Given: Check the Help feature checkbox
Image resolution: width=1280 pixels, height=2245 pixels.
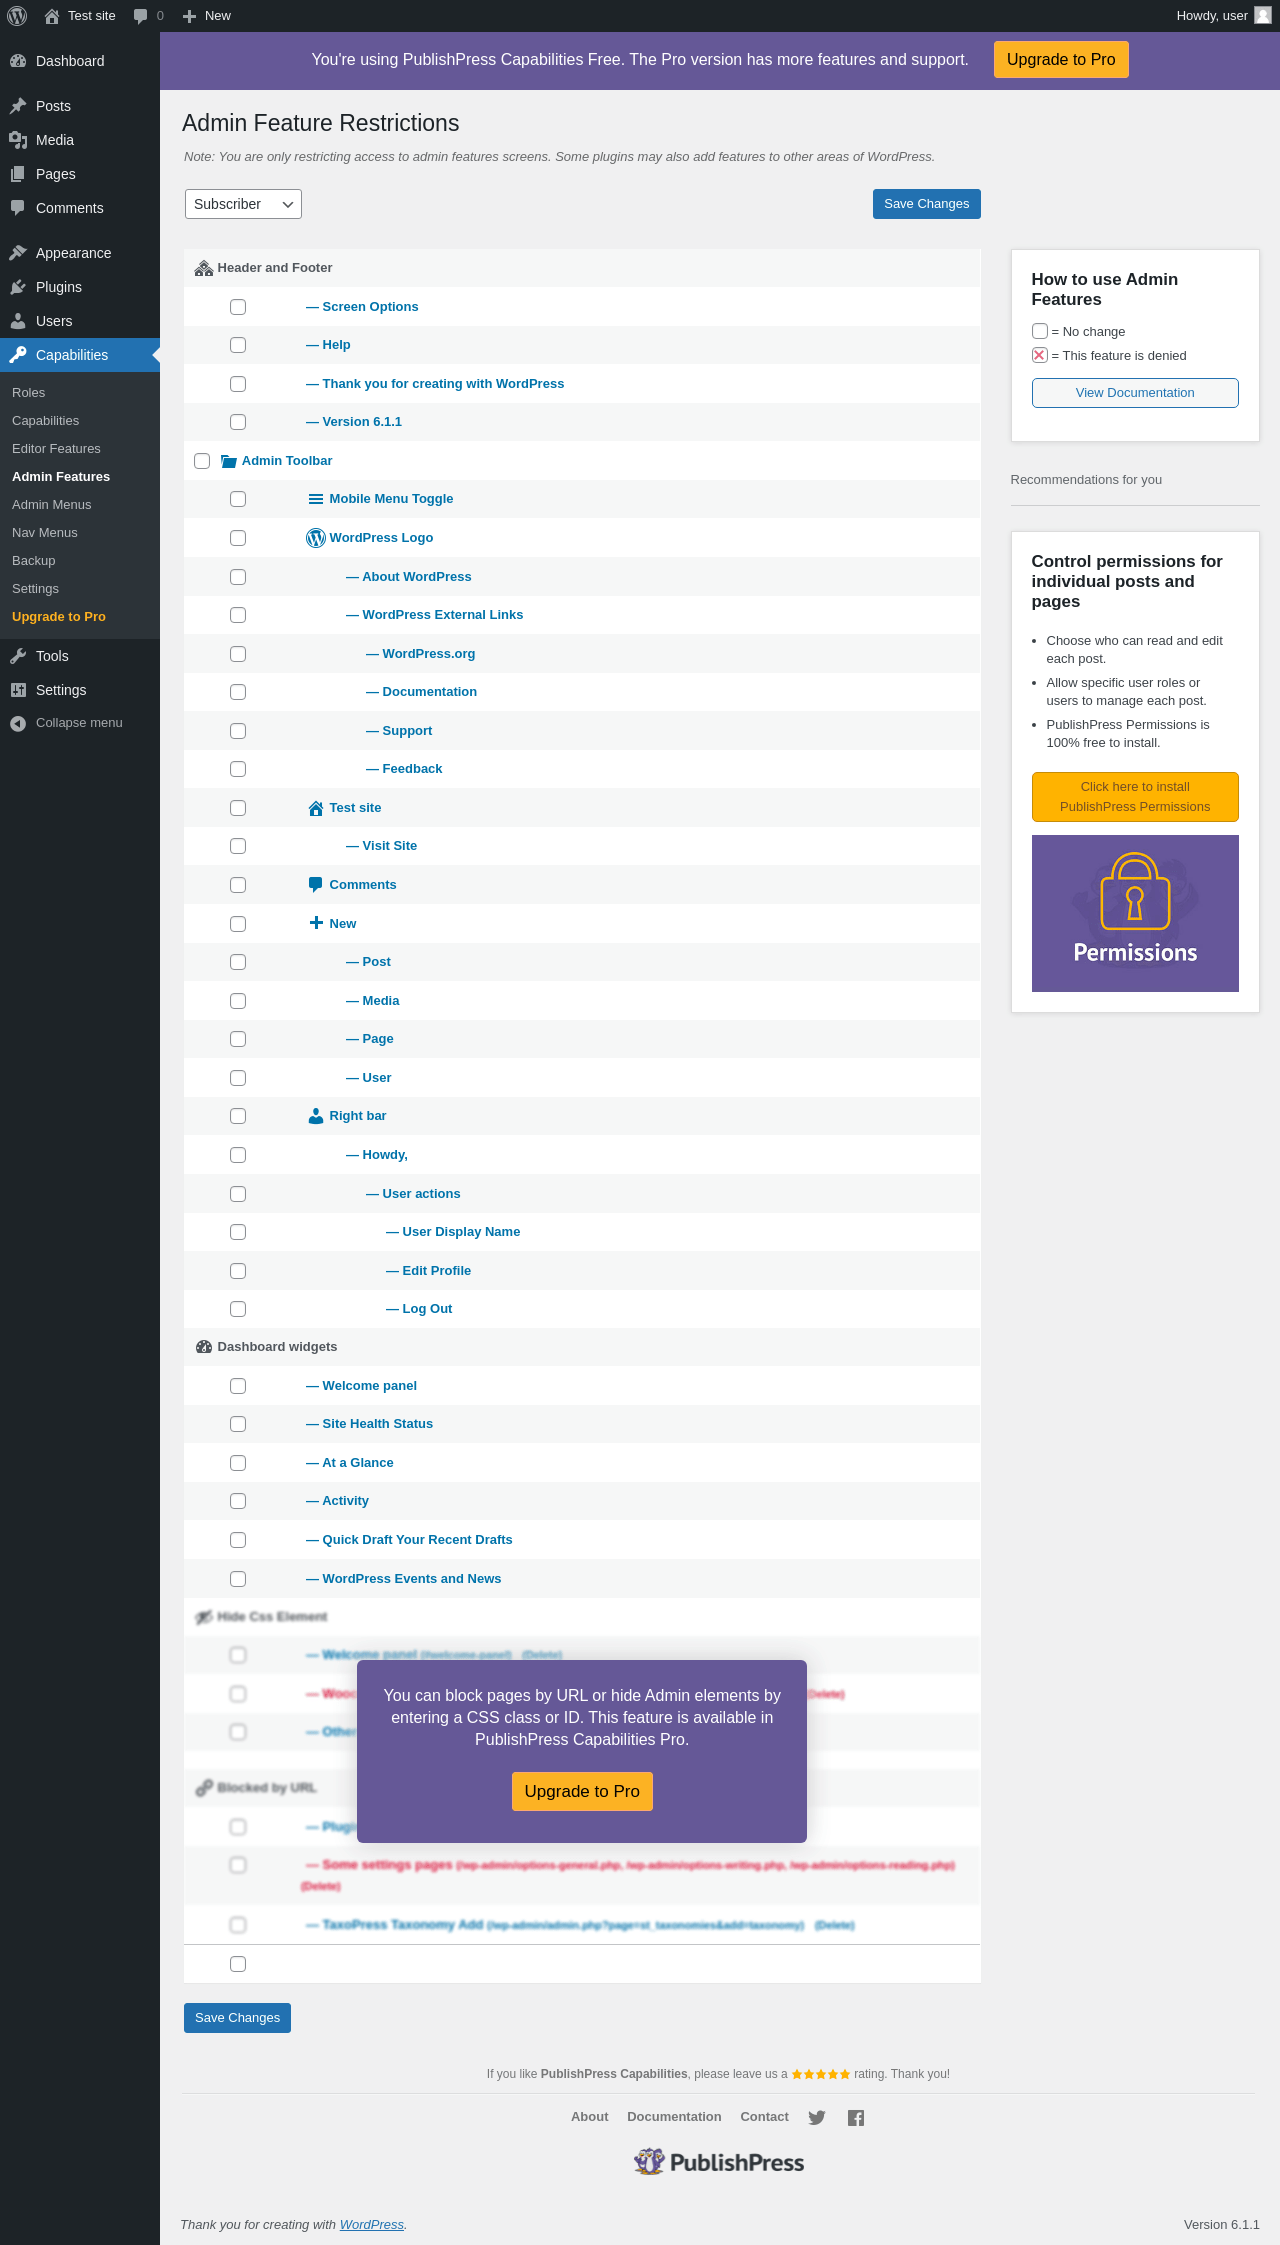Looking at the screenshot, I should 238,345.
